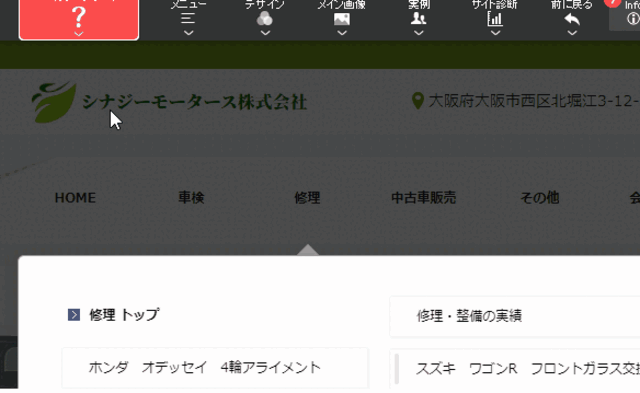
Task: Open the HOME navigation item
Action: pos(75,198)
